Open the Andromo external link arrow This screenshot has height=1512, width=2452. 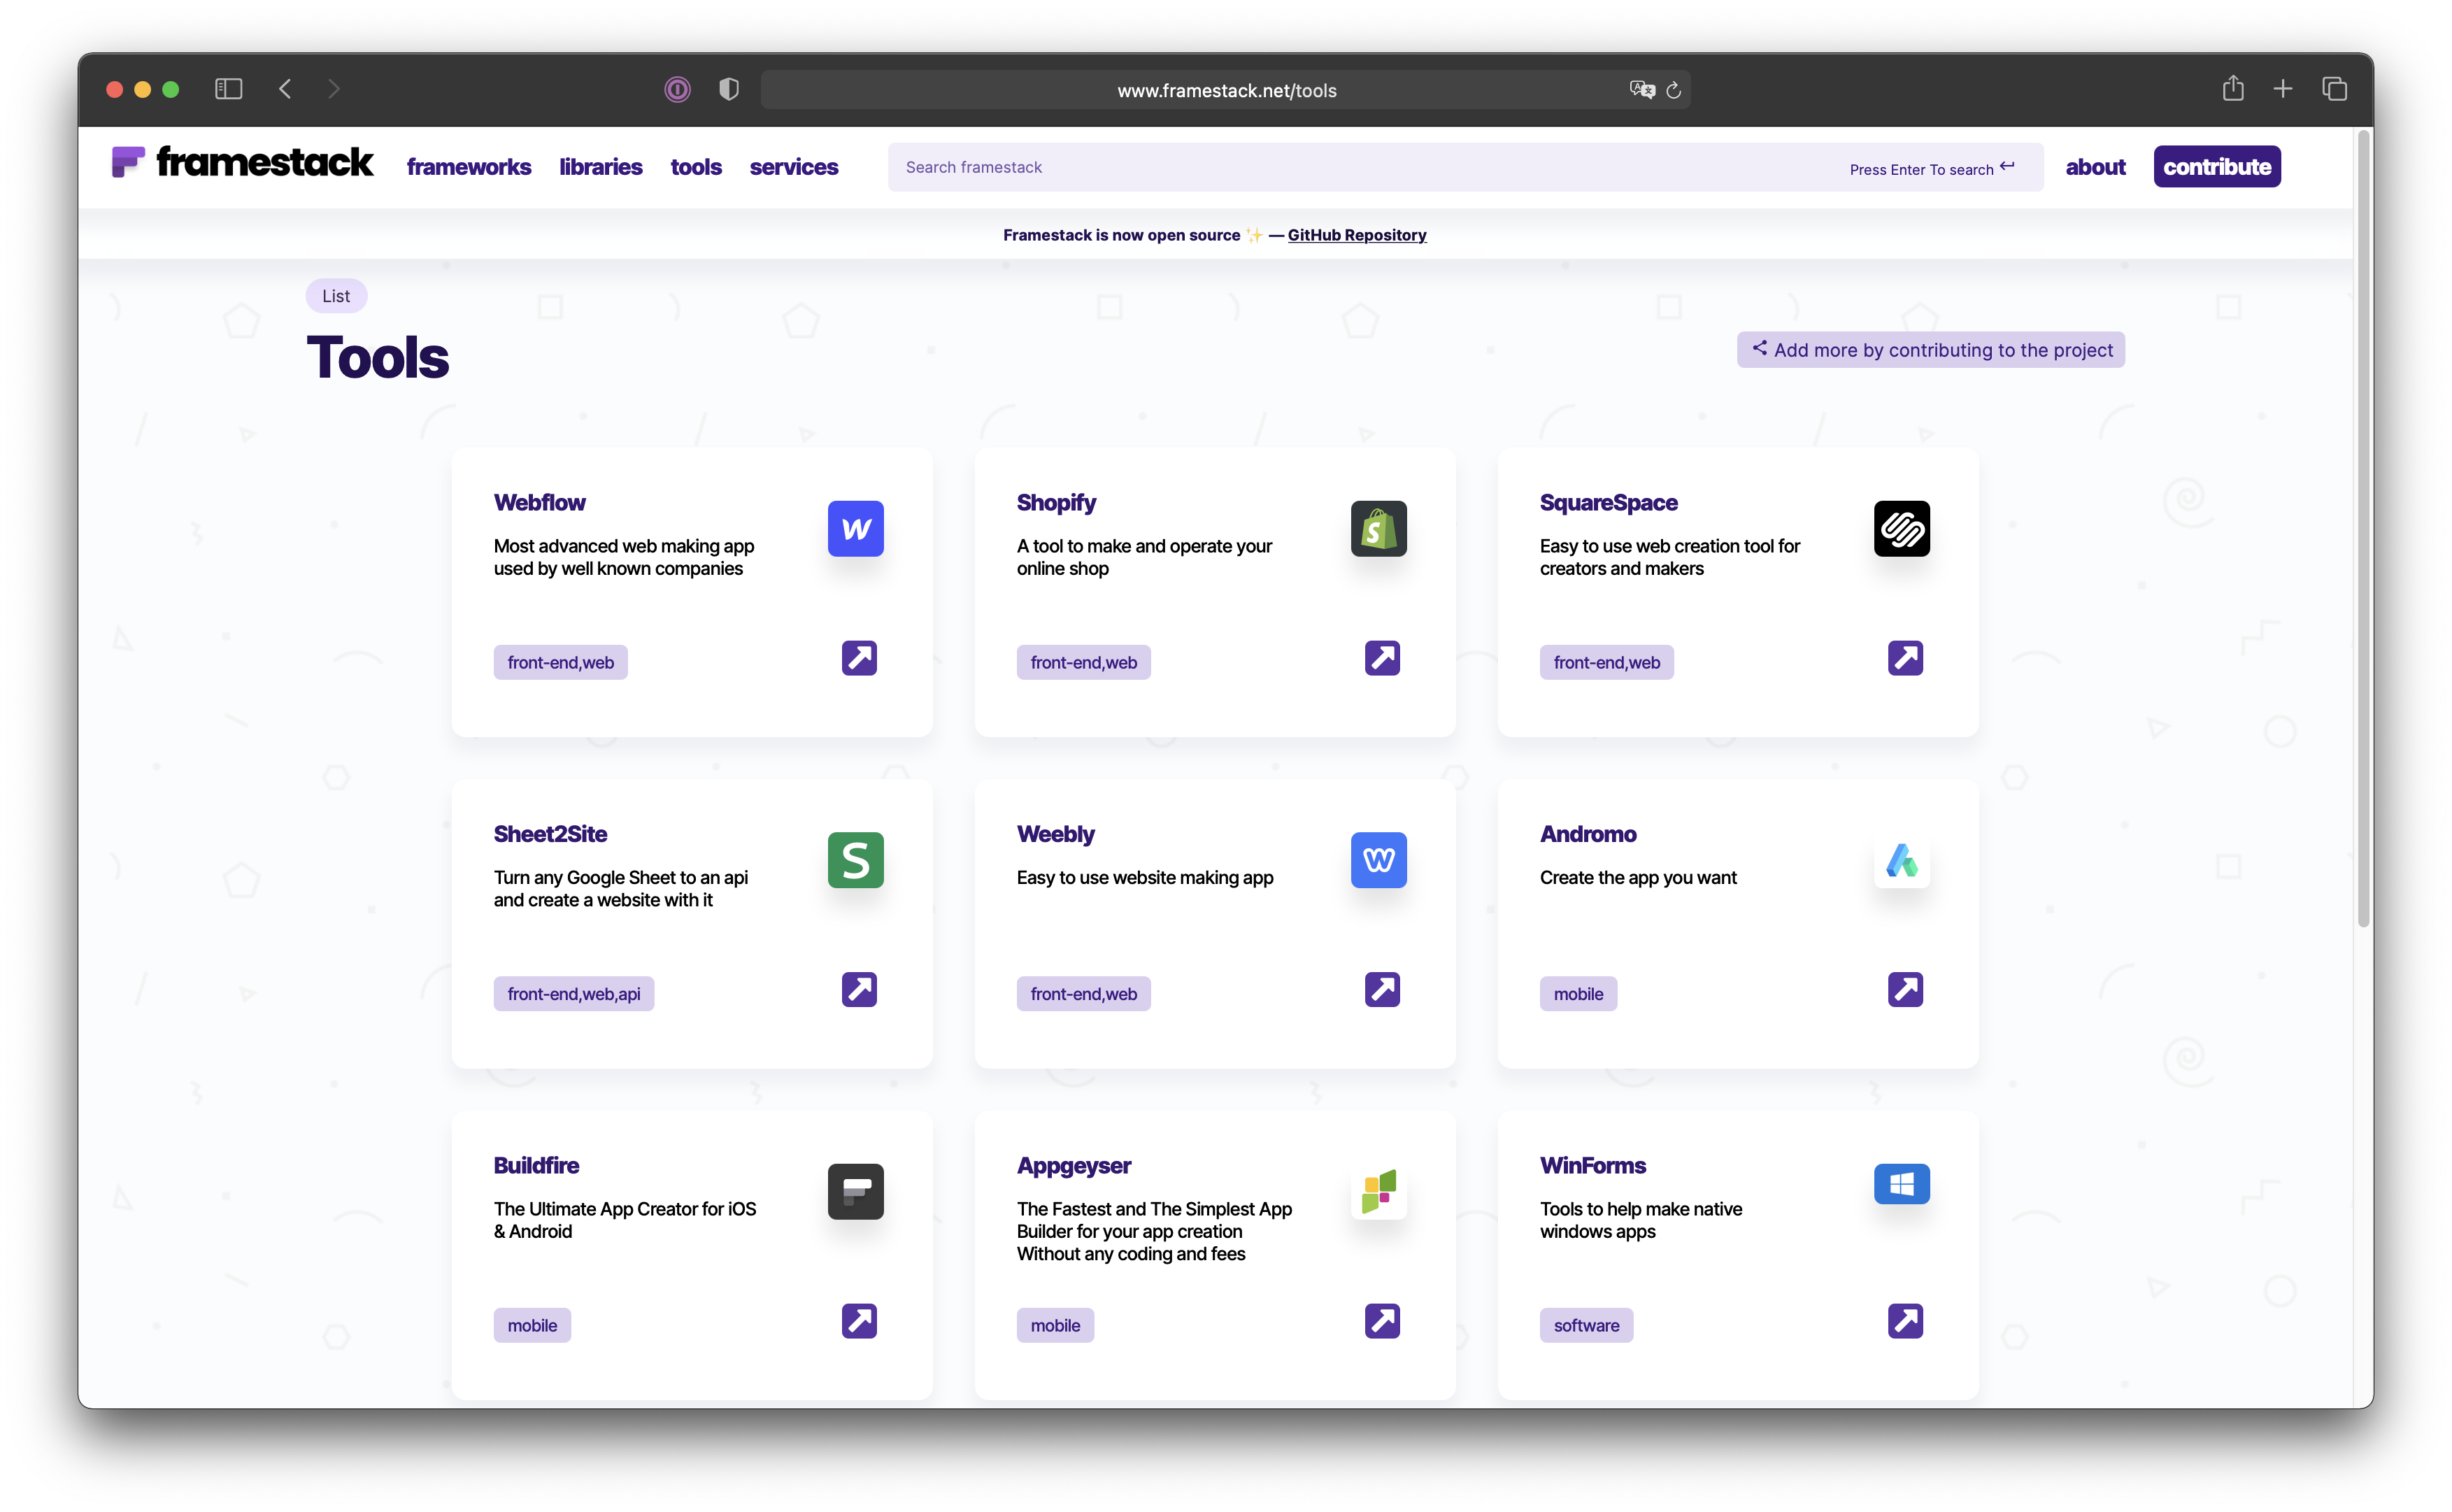pos(1905,989)
